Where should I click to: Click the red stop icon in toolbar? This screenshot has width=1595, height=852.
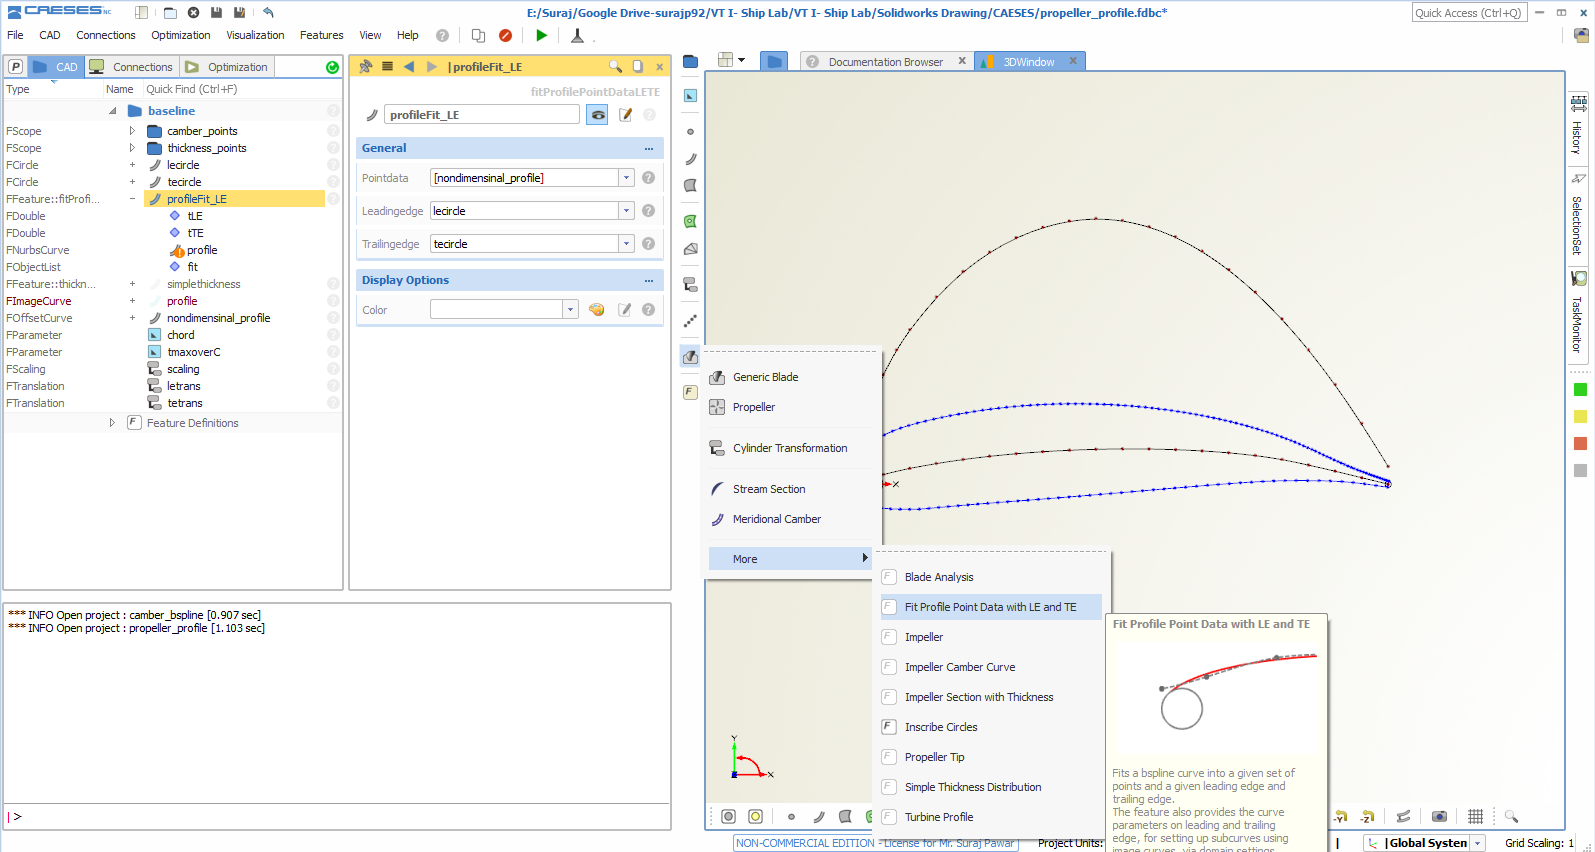(x=505, y=35)
